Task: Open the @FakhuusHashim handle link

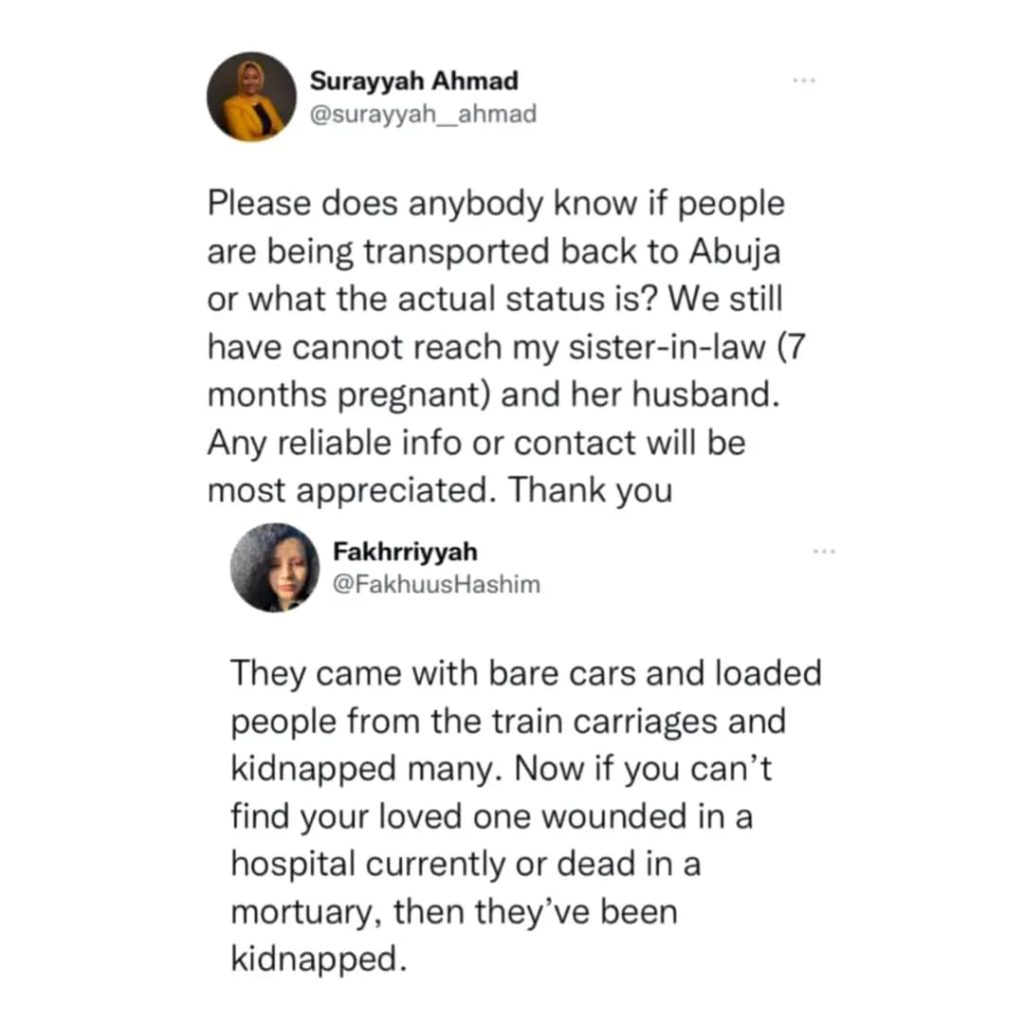Action: tap(435, 585)
